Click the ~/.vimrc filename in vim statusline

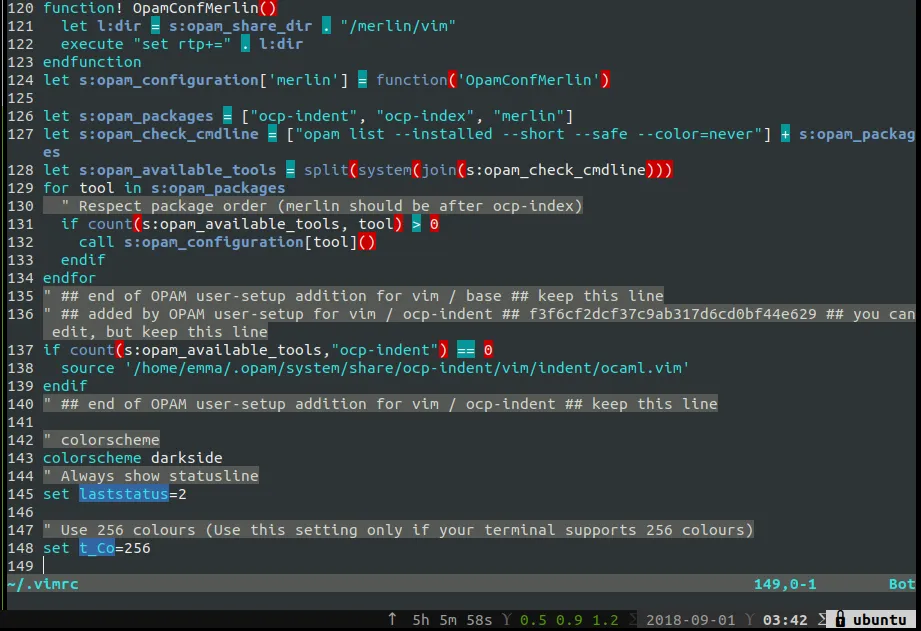(x=43, y=584)
